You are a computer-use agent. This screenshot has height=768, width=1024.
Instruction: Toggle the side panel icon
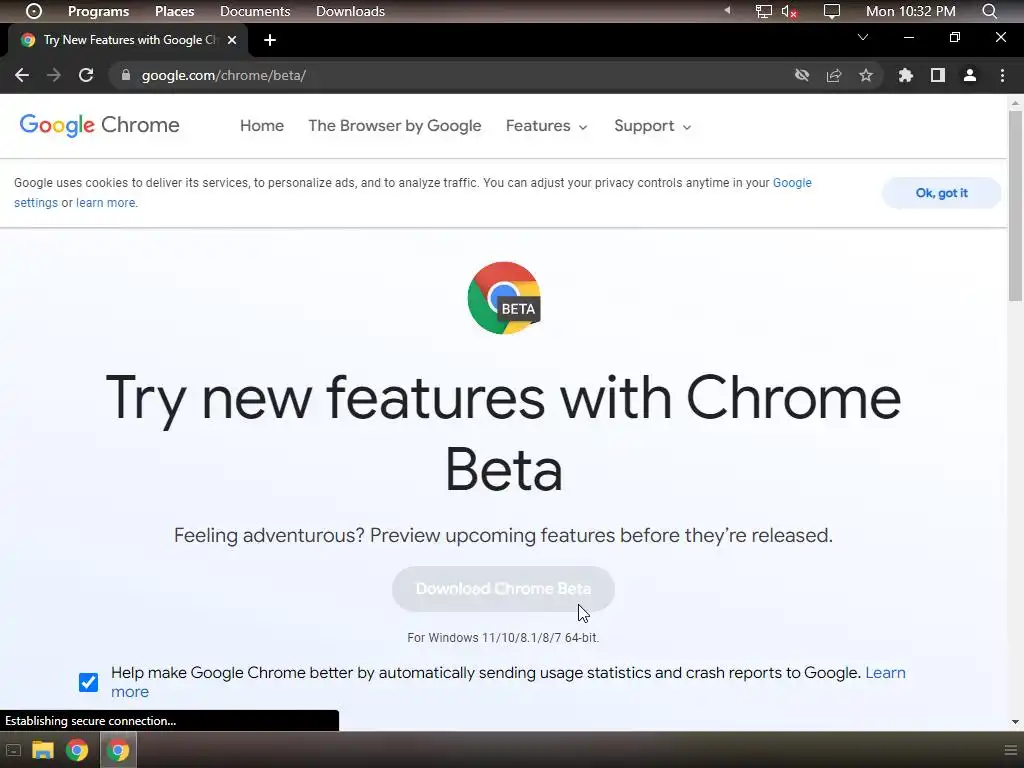click(938, 75)
